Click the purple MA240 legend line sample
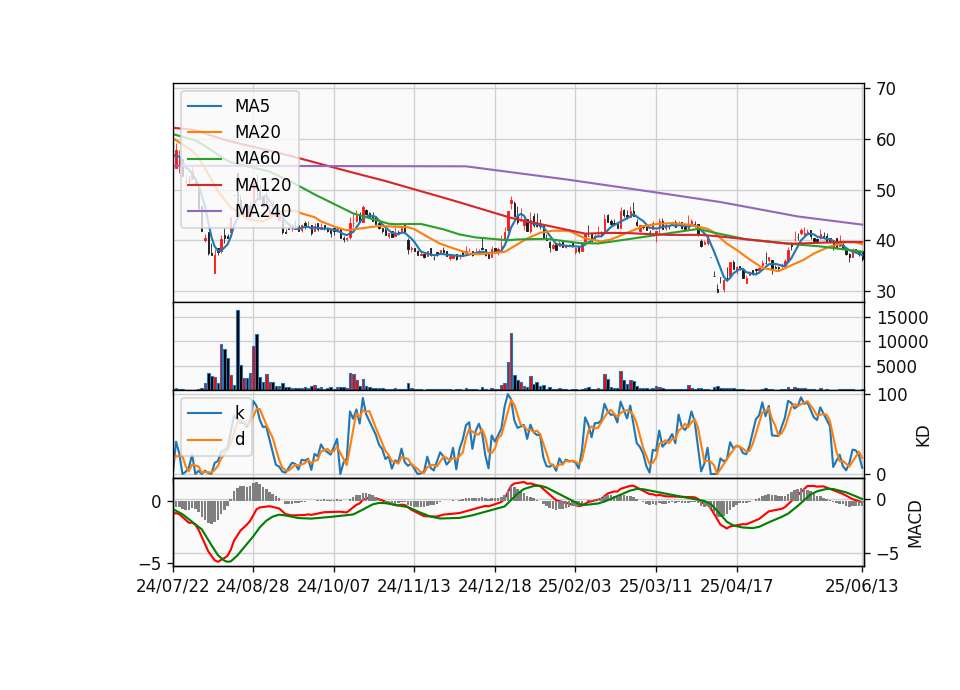The height and width of the screenshot is (690, 960). (204, 211)
